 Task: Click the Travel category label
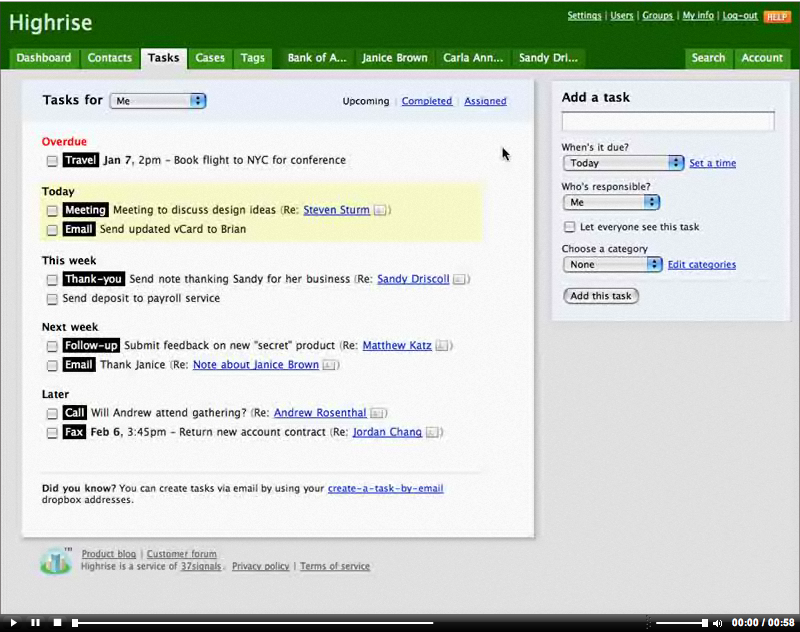tap(81, 160)
